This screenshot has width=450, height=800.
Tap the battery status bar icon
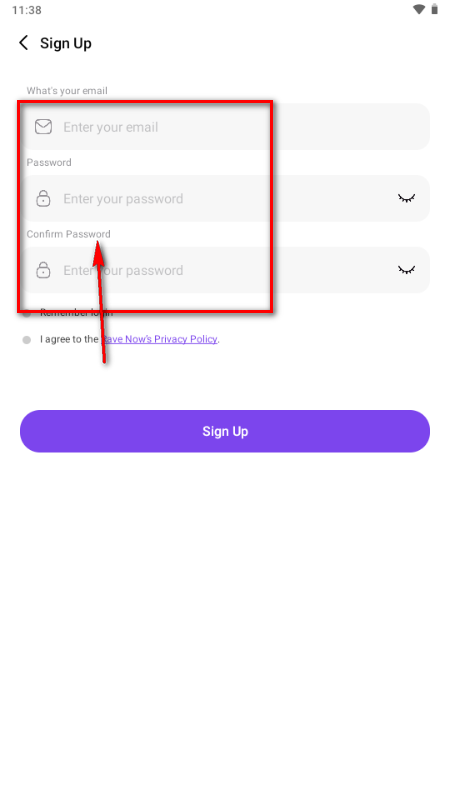435,9
